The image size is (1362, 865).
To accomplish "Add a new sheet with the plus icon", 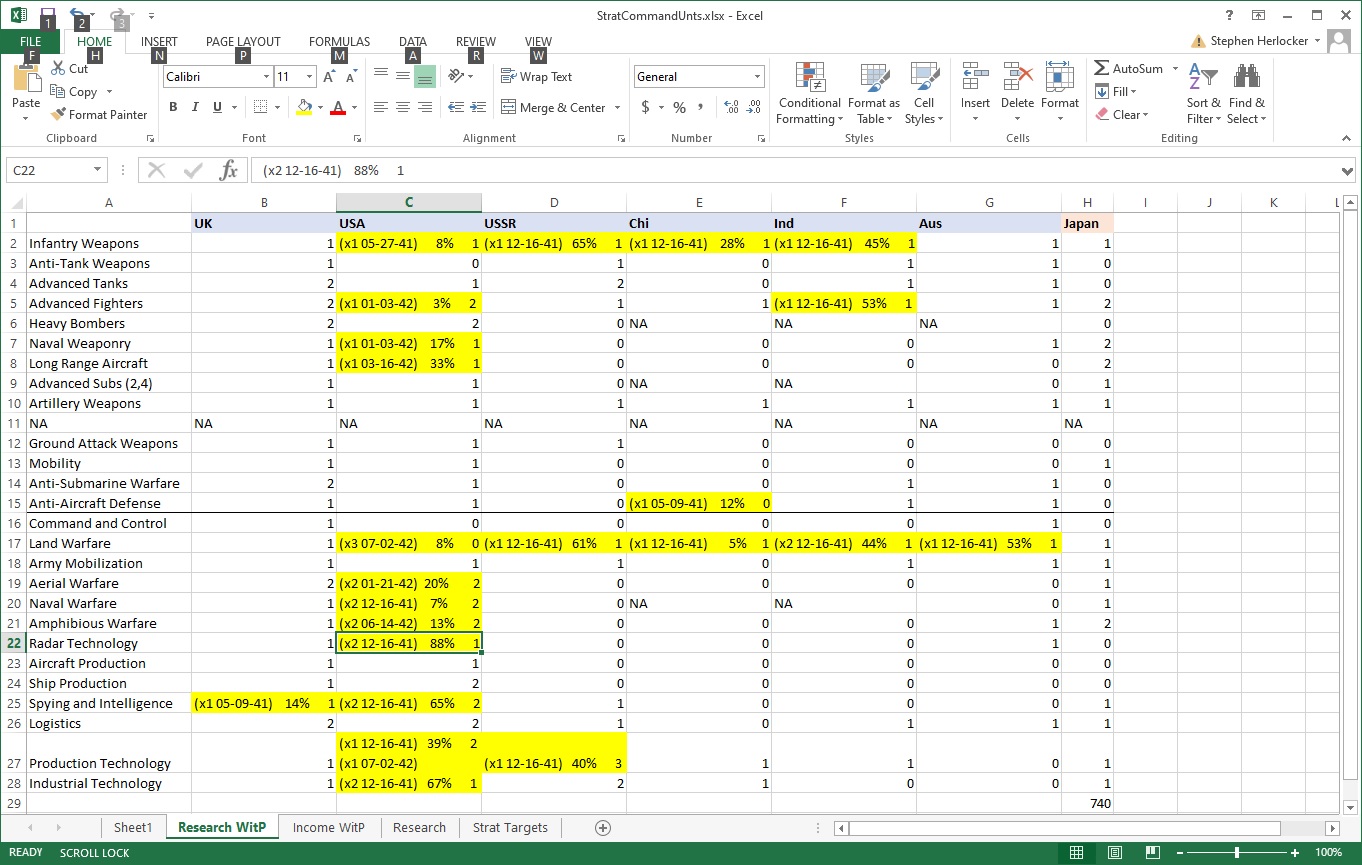I will pos(602,828).
